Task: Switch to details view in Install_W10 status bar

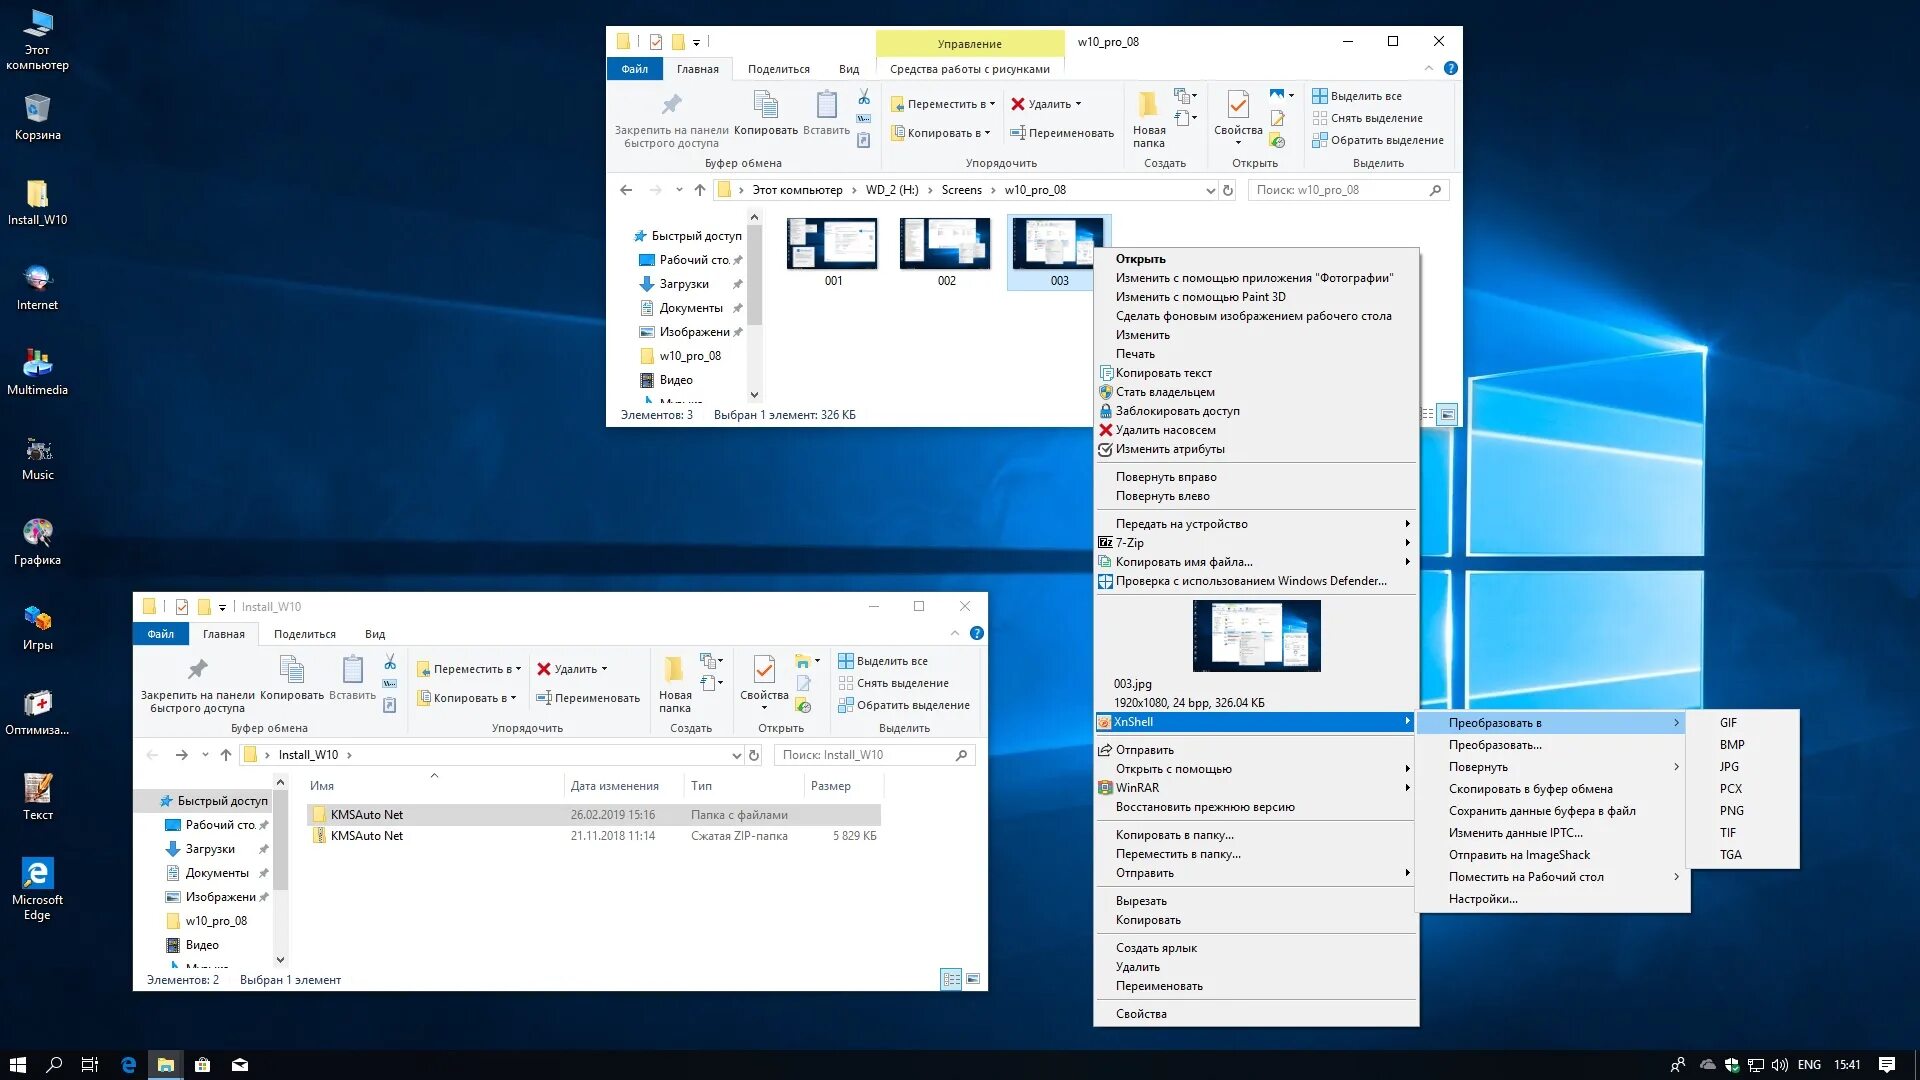Action: pyautogui.click(x=951, y=979)
